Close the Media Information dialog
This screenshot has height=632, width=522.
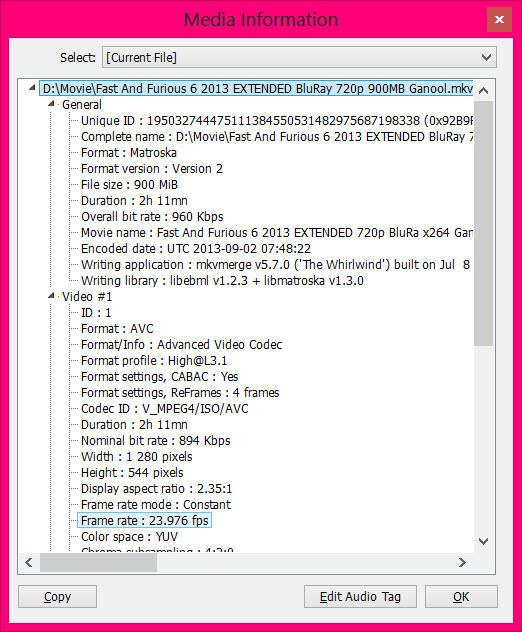click(499, 19)
